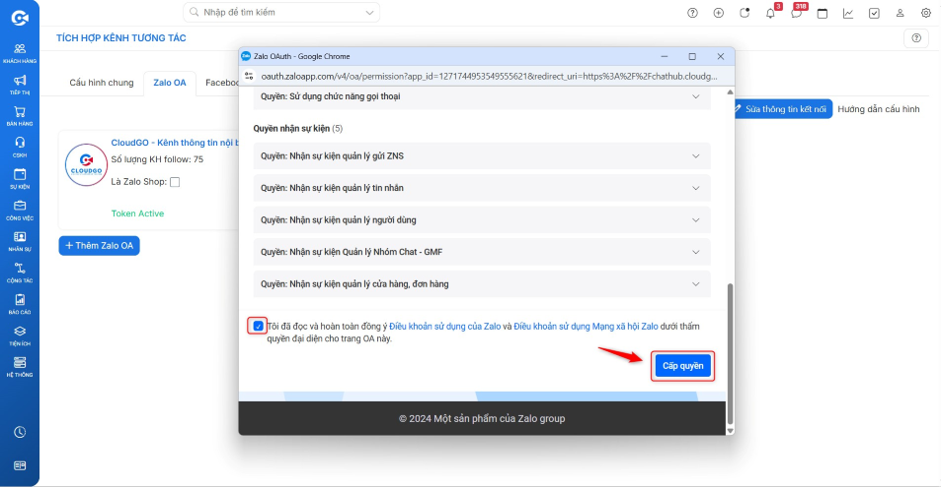This screenshot has width=941, height=487.
Task: Open the search box dropdown arrow
Action: 369,12
